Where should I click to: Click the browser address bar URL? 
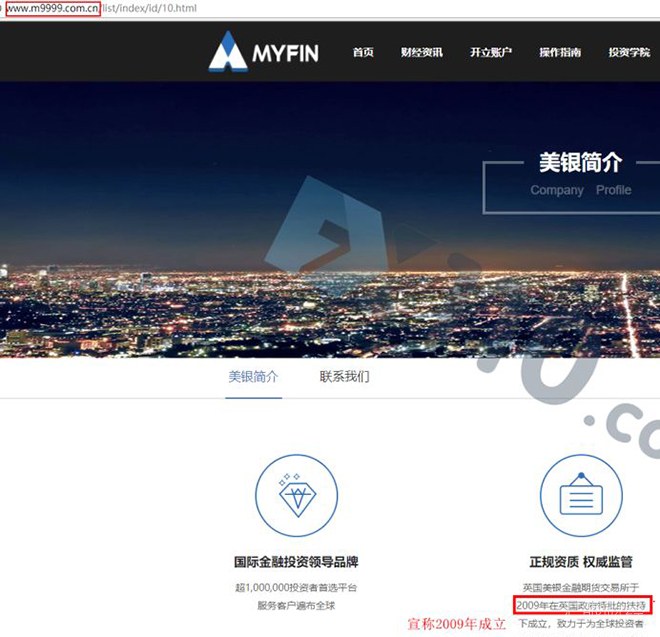(101, 8)
